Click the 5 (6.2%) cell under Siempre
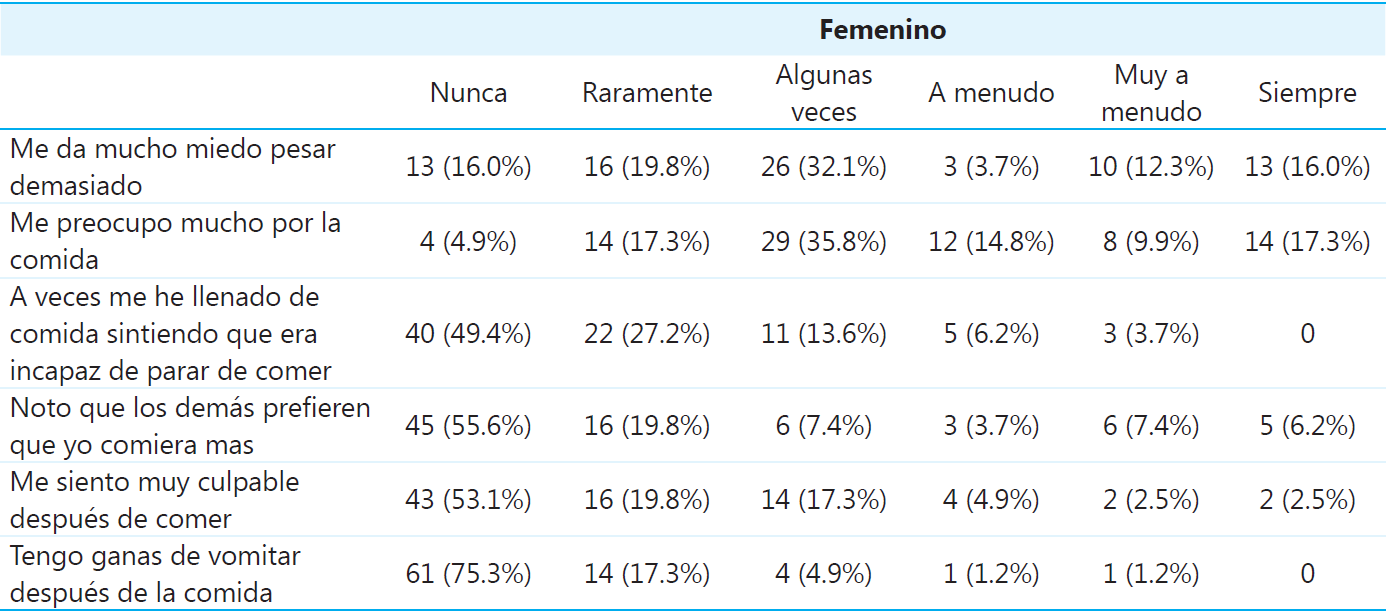Image resolution: width=1389 pixels, height=611 pixels. tap(1307, 426)
